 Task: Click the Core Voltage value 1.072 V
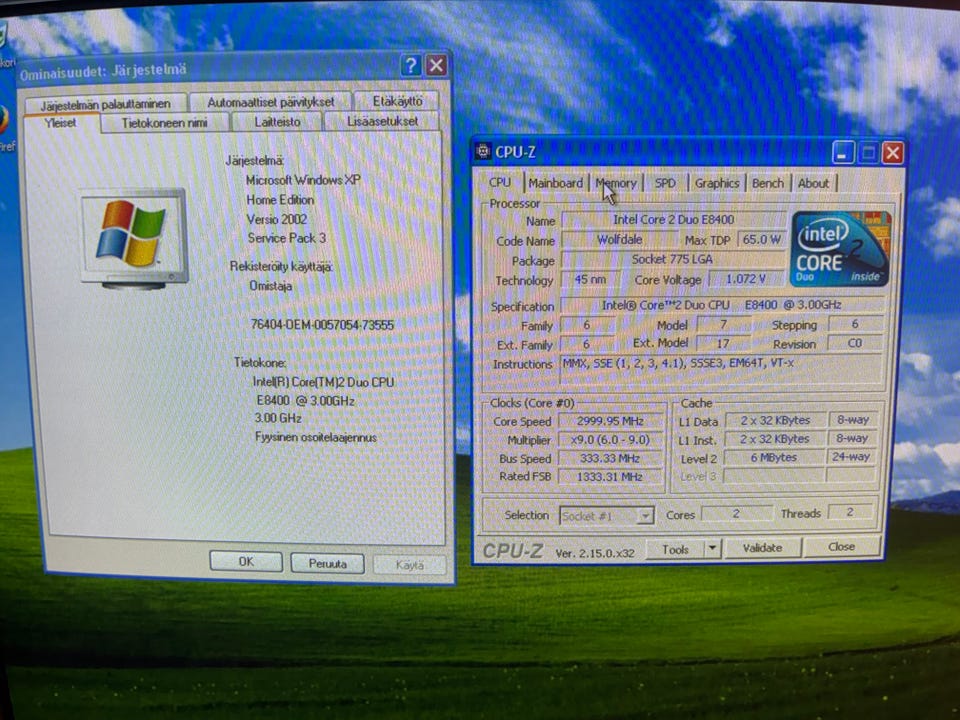[x=746, y=279]
